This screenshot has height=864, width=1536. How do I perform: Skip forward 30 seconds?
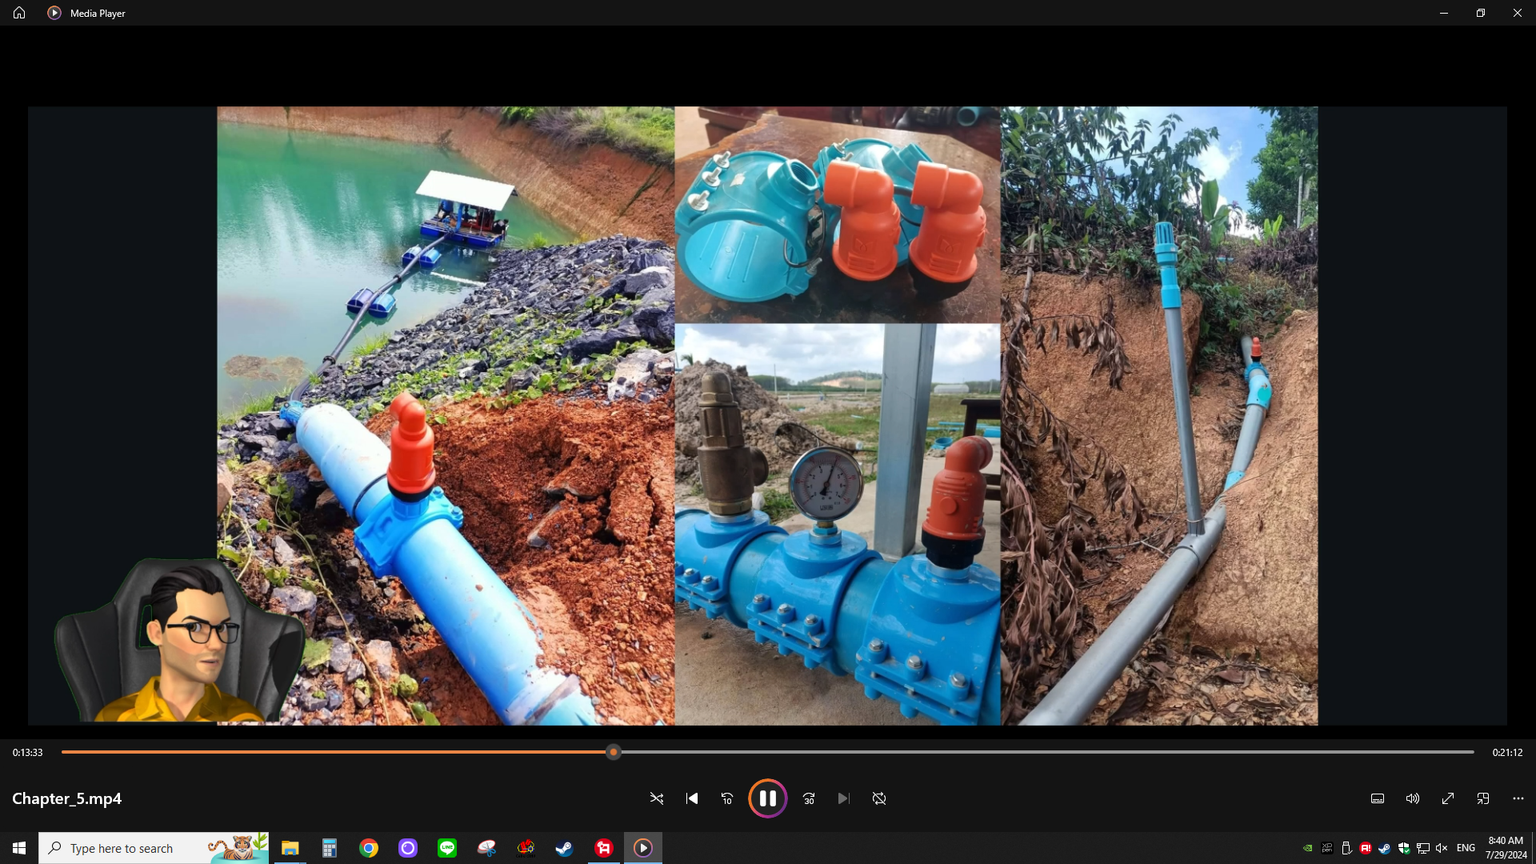809,798
